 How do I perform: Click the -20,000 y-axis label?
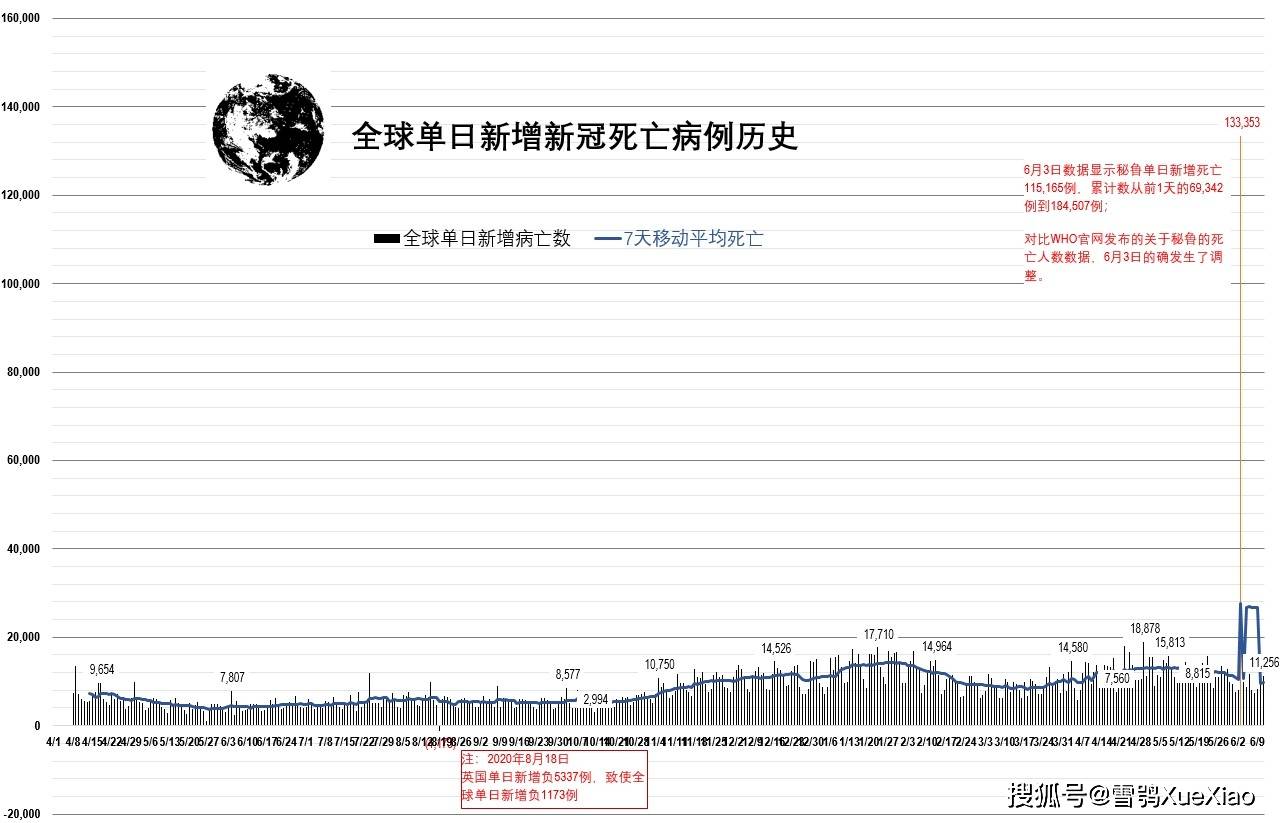click(24, 812)
